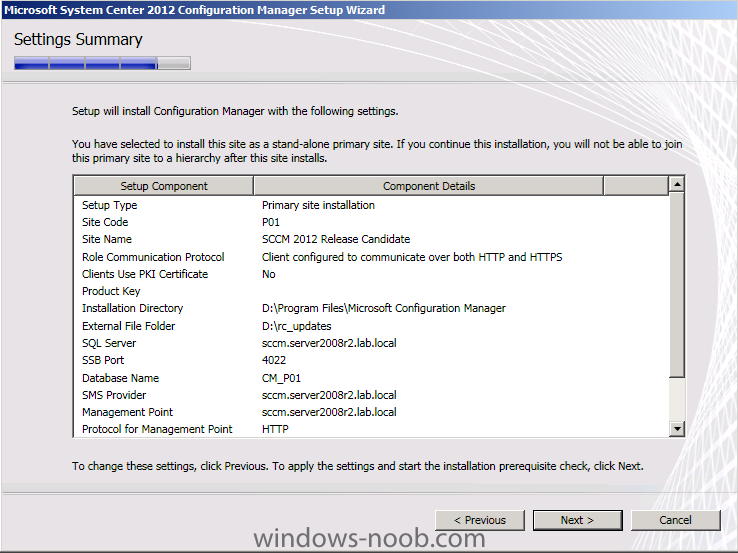
Task: Select the 4022 port value
Action: pos(274,360)
